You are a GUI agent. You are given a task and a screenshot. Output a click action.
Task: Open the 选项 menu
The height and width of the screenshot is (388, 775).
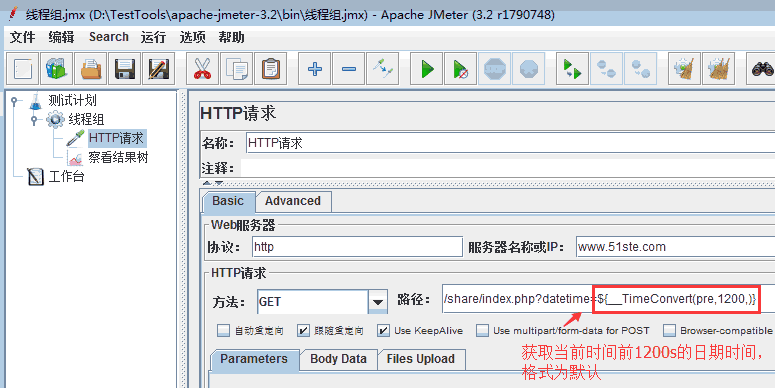pyautogui.click(x=192, y=37)
